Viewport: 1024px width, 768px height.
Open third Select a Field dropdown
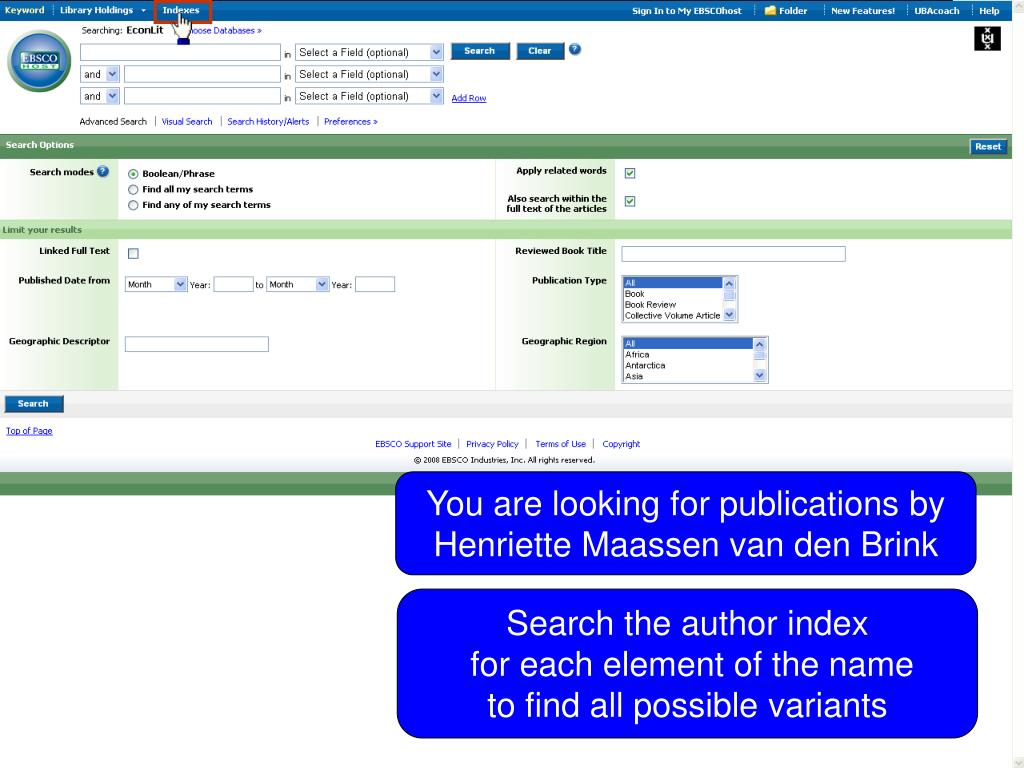[370, 96]
